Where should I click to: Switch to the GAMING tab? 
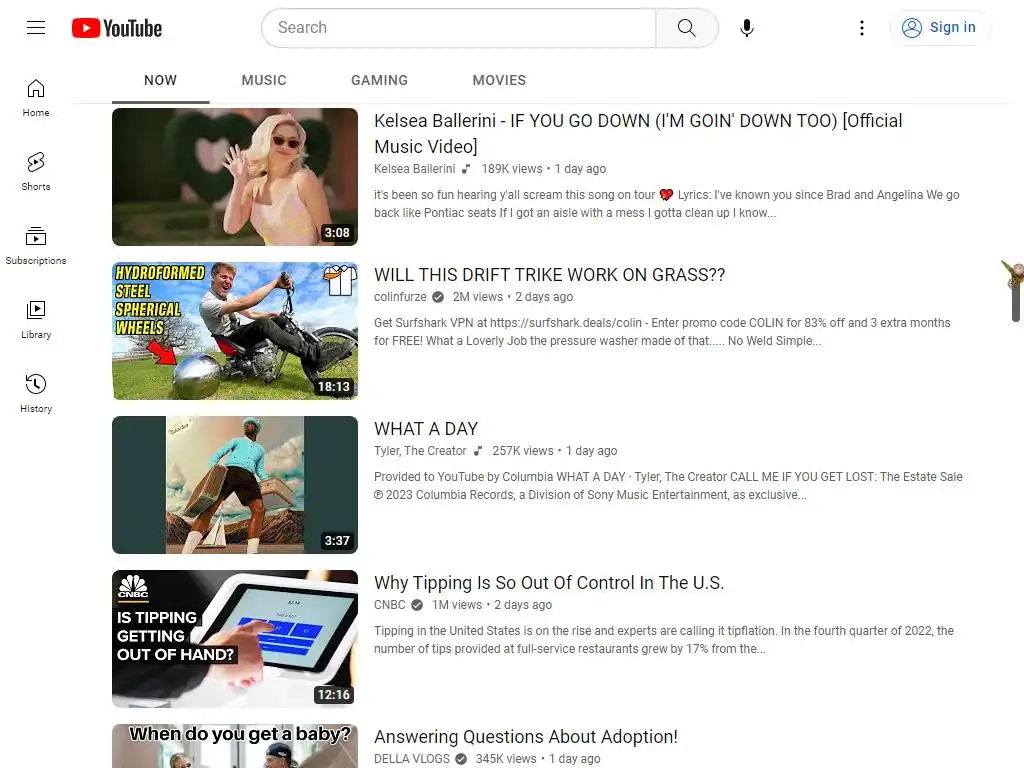379,80
